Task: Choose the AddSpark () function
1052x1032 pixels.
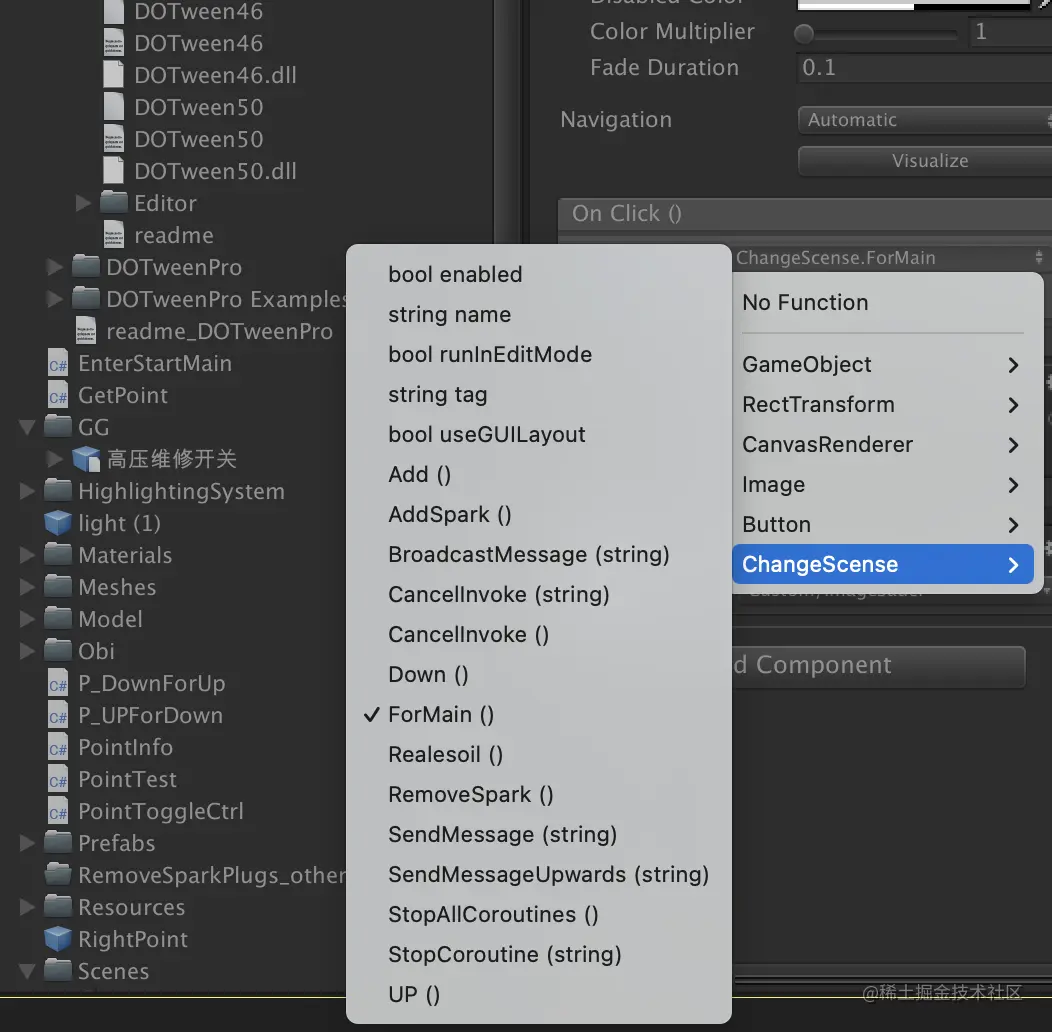Action: [x=539, y=515]
